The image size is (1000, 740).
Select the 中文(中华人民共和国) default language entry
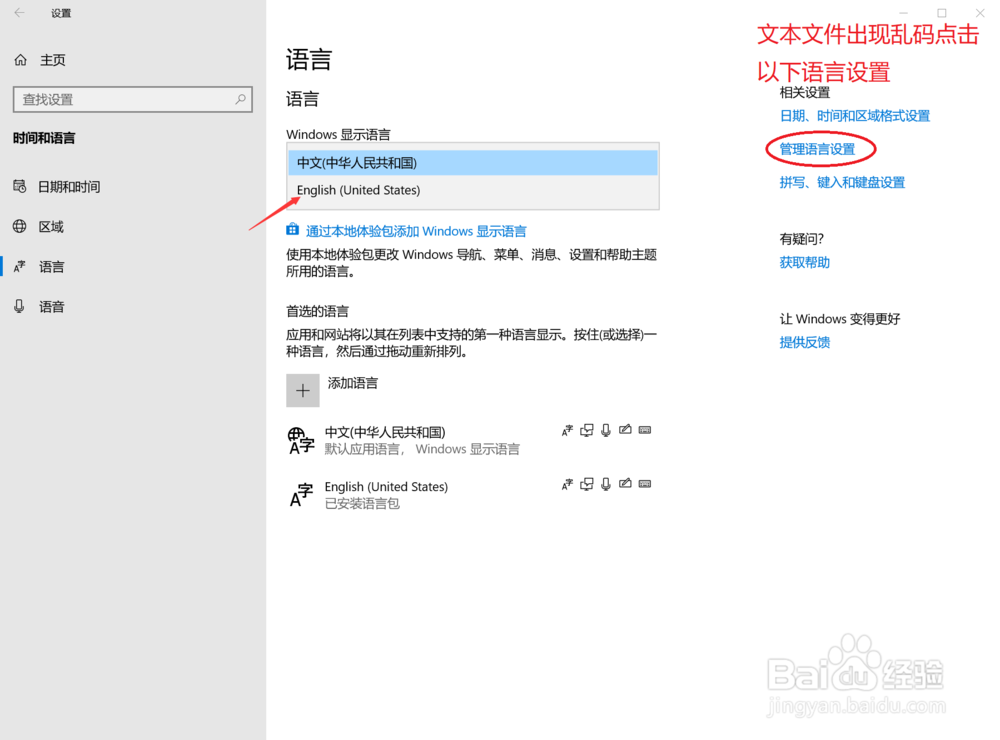pyautogui.click(x=400, y=440)
